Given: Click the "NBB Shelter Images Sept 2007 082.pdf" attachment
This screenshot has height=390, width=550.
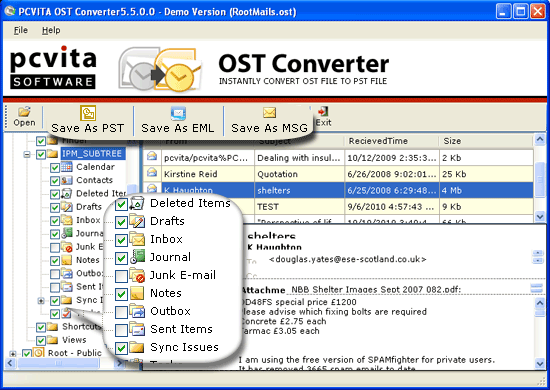Looking at the screenshot, I should tap(376, 290).
